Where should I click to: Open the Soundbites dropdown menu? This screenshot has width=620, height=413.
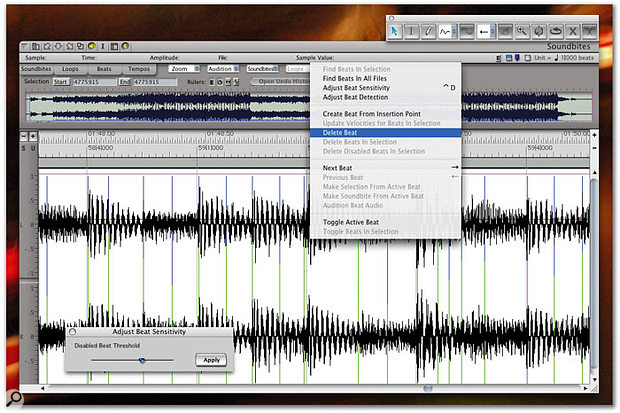(x=263, y=69)
